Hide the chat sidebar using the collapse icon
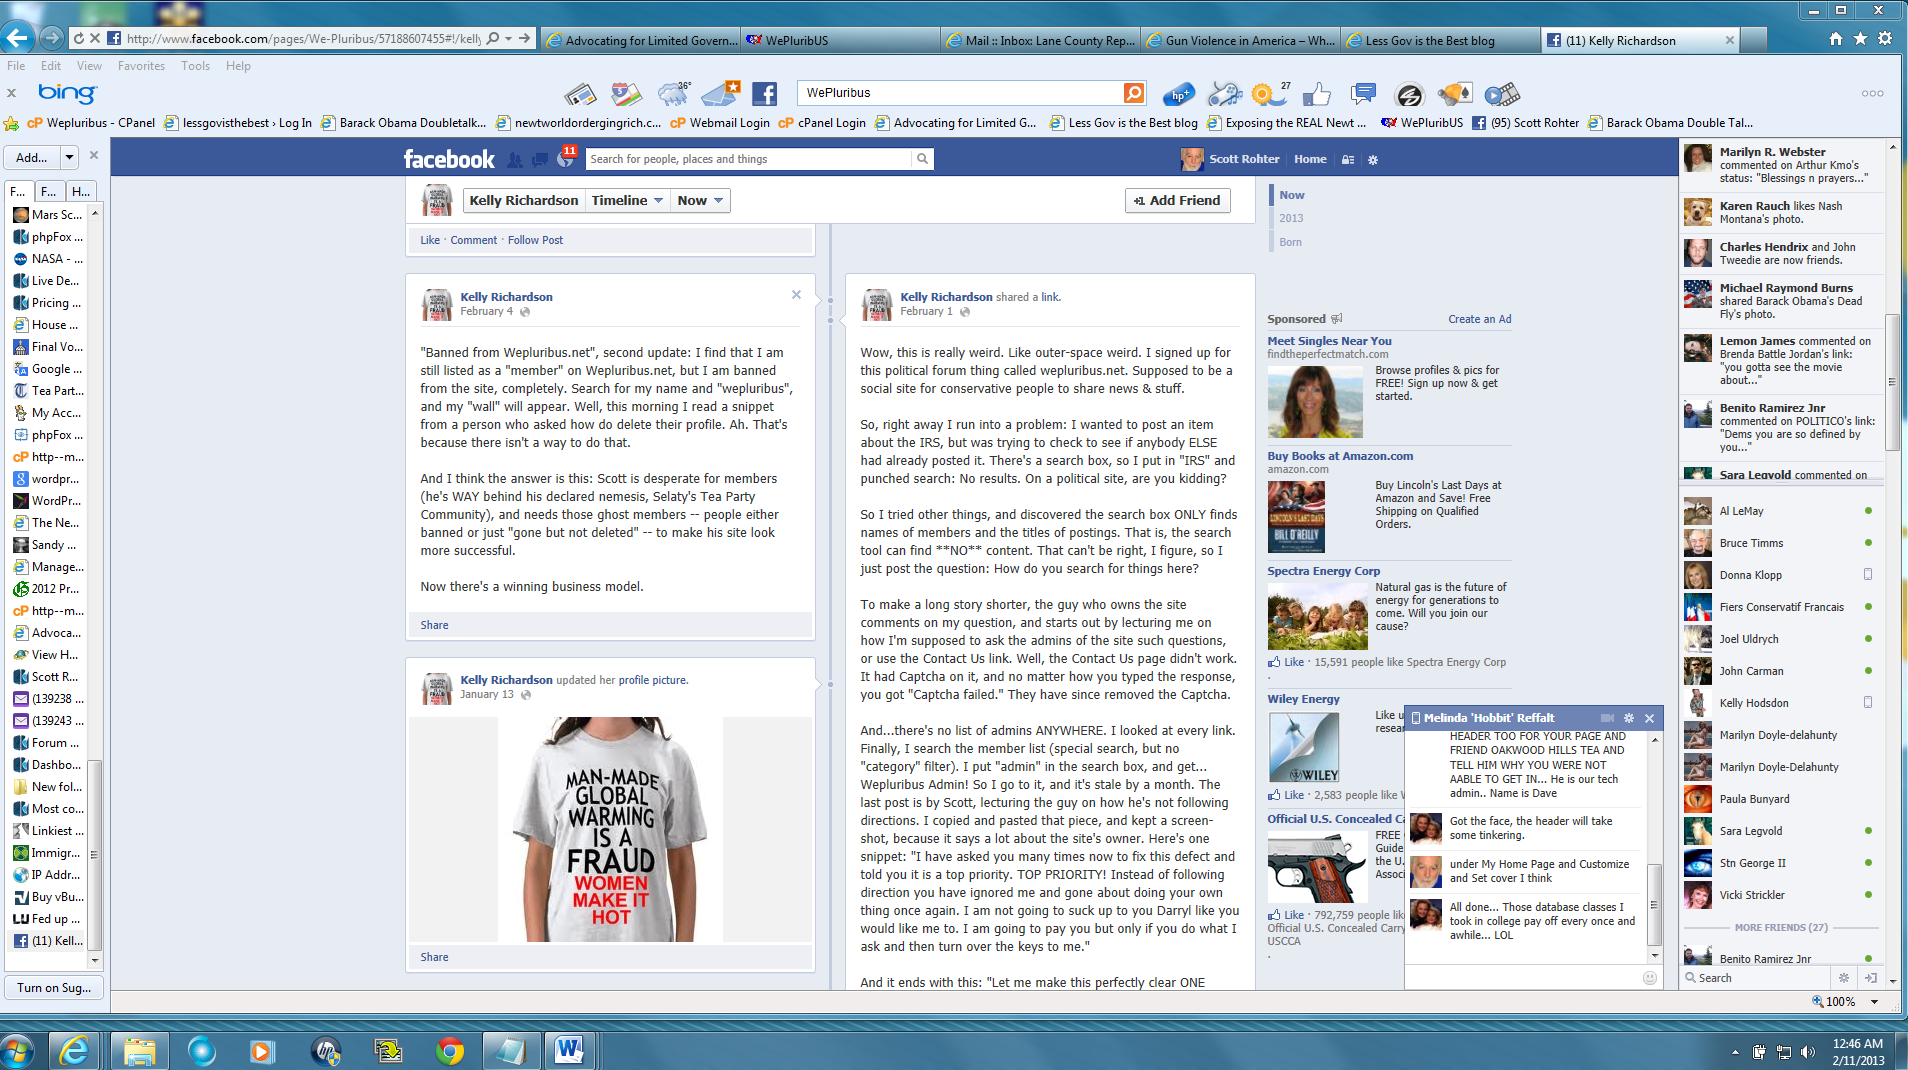The height and width of the screenshot is (1070, 1908). point(1870,978)
